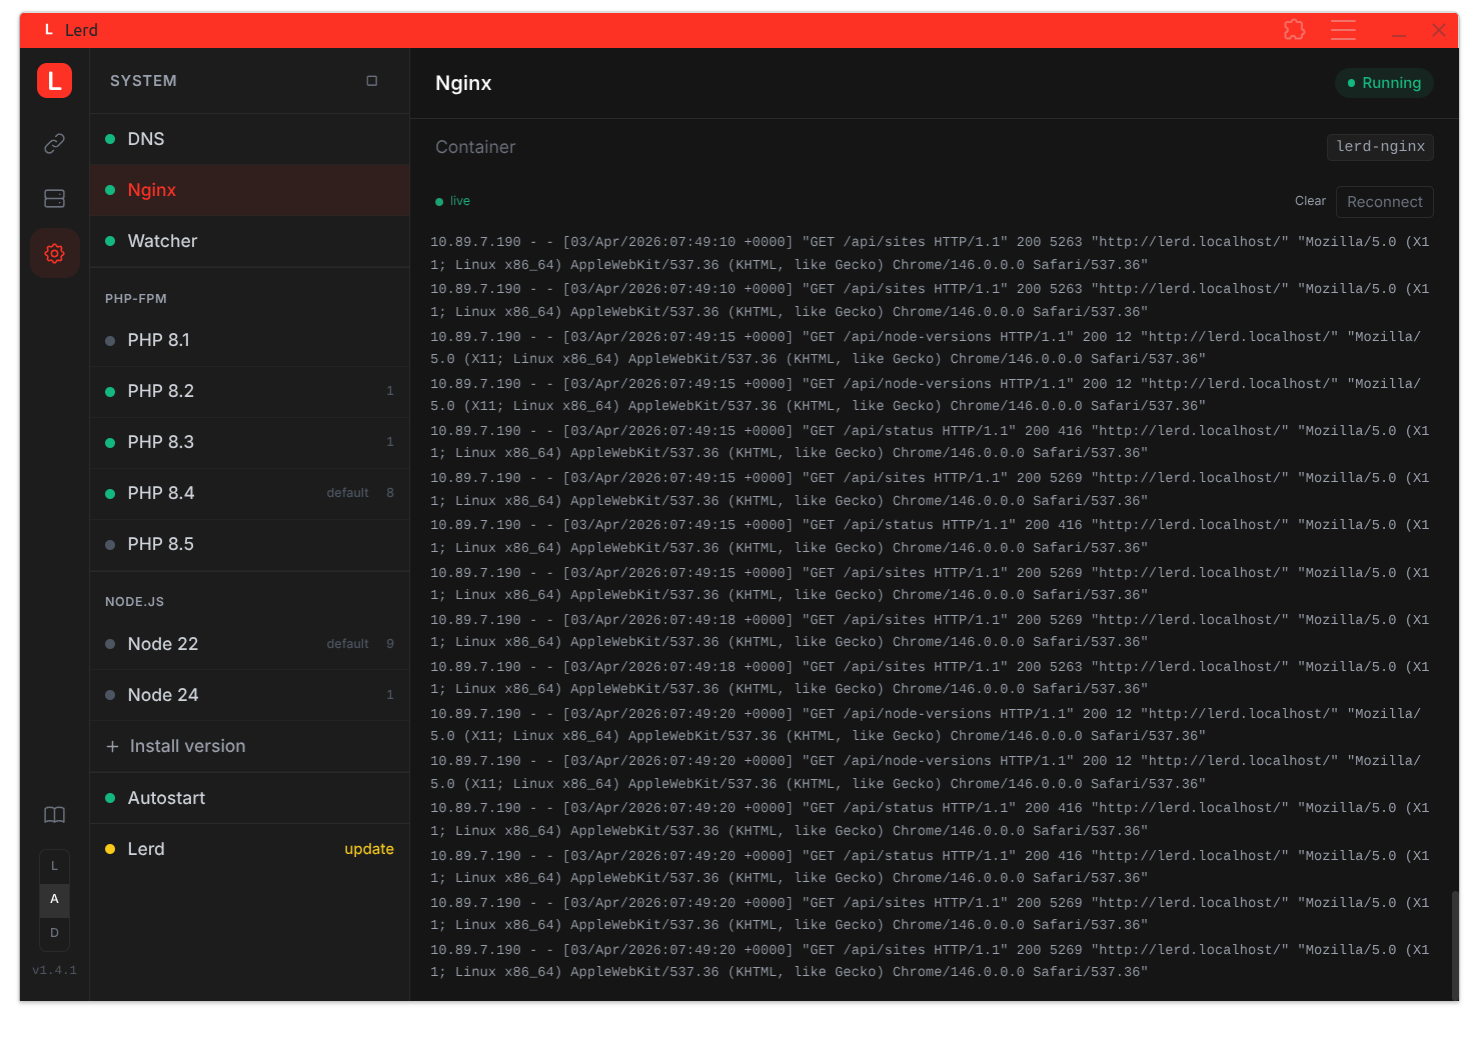The height and width of the screenshot is (1040, 1478).
Task: Open the Node 22 entry
Action: pyautogui.click(x=250, y=644)
